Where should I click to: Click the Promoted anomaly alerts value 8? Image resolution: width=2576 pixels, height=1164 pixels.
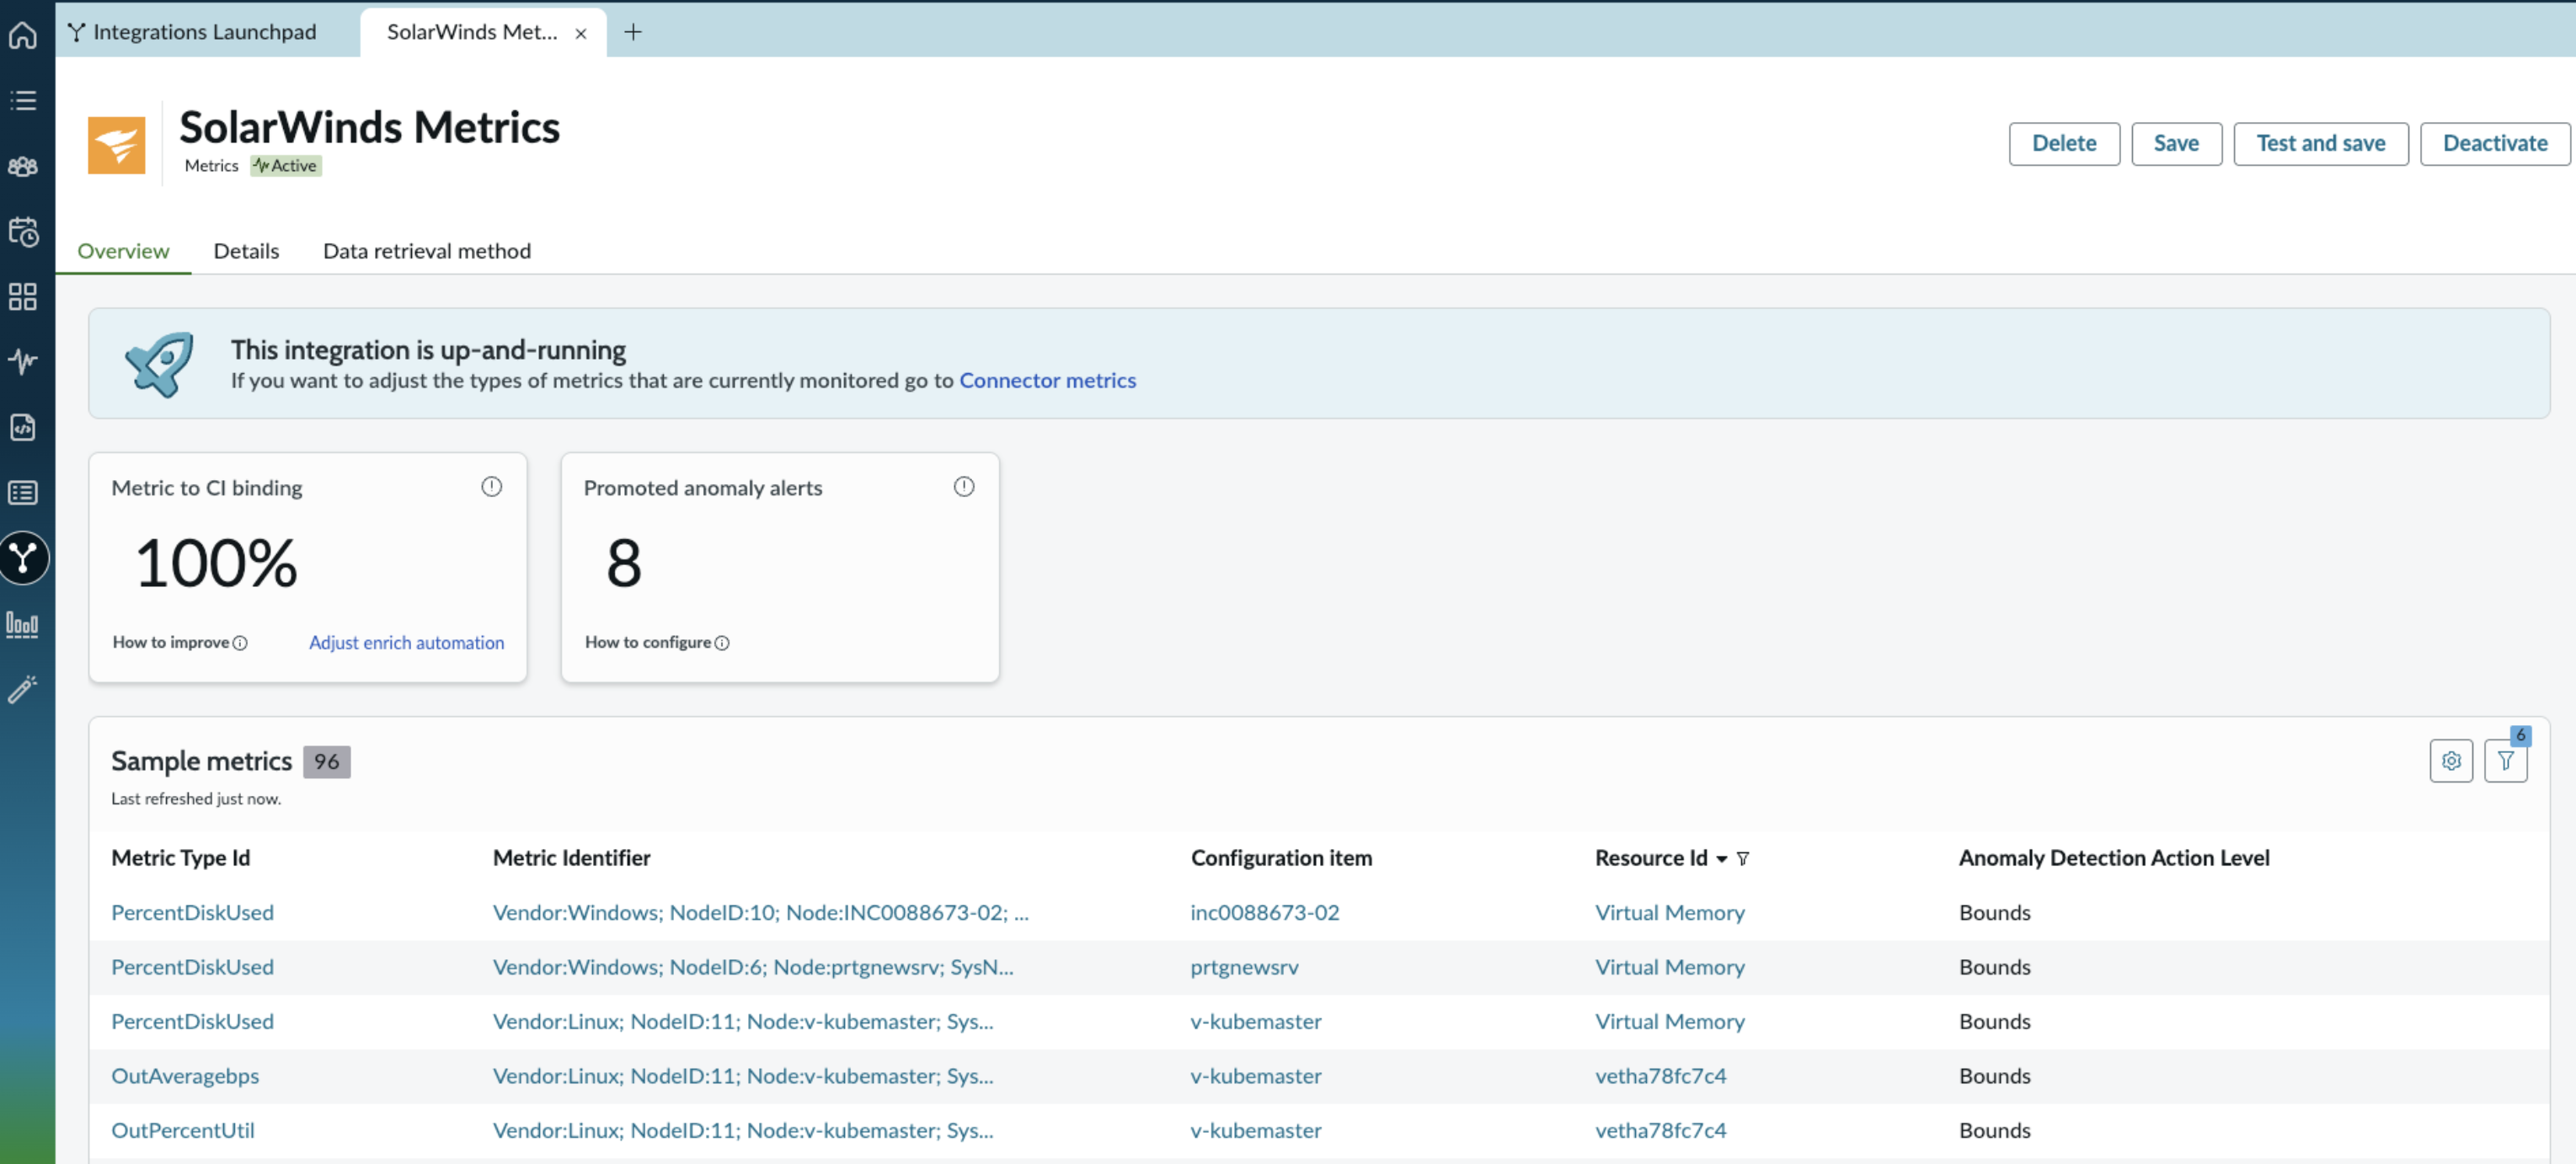click(624, 563)
